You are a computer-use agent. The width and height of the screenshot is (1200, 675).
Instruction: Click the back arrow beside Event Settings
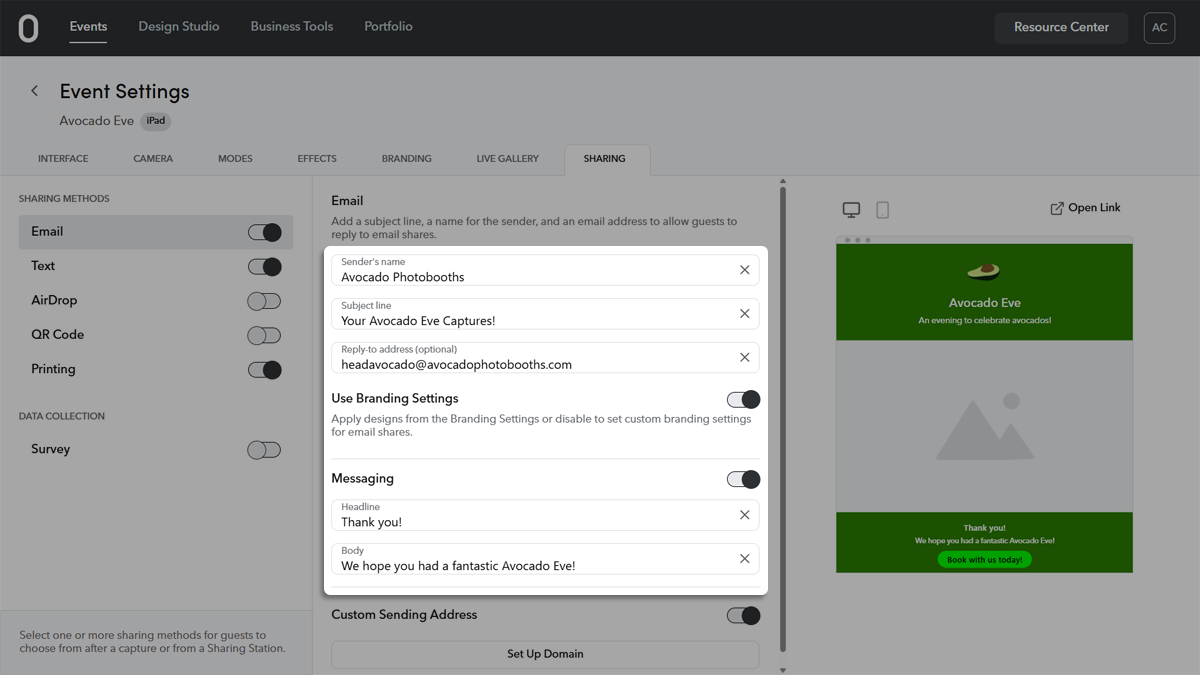pos(34,91)
